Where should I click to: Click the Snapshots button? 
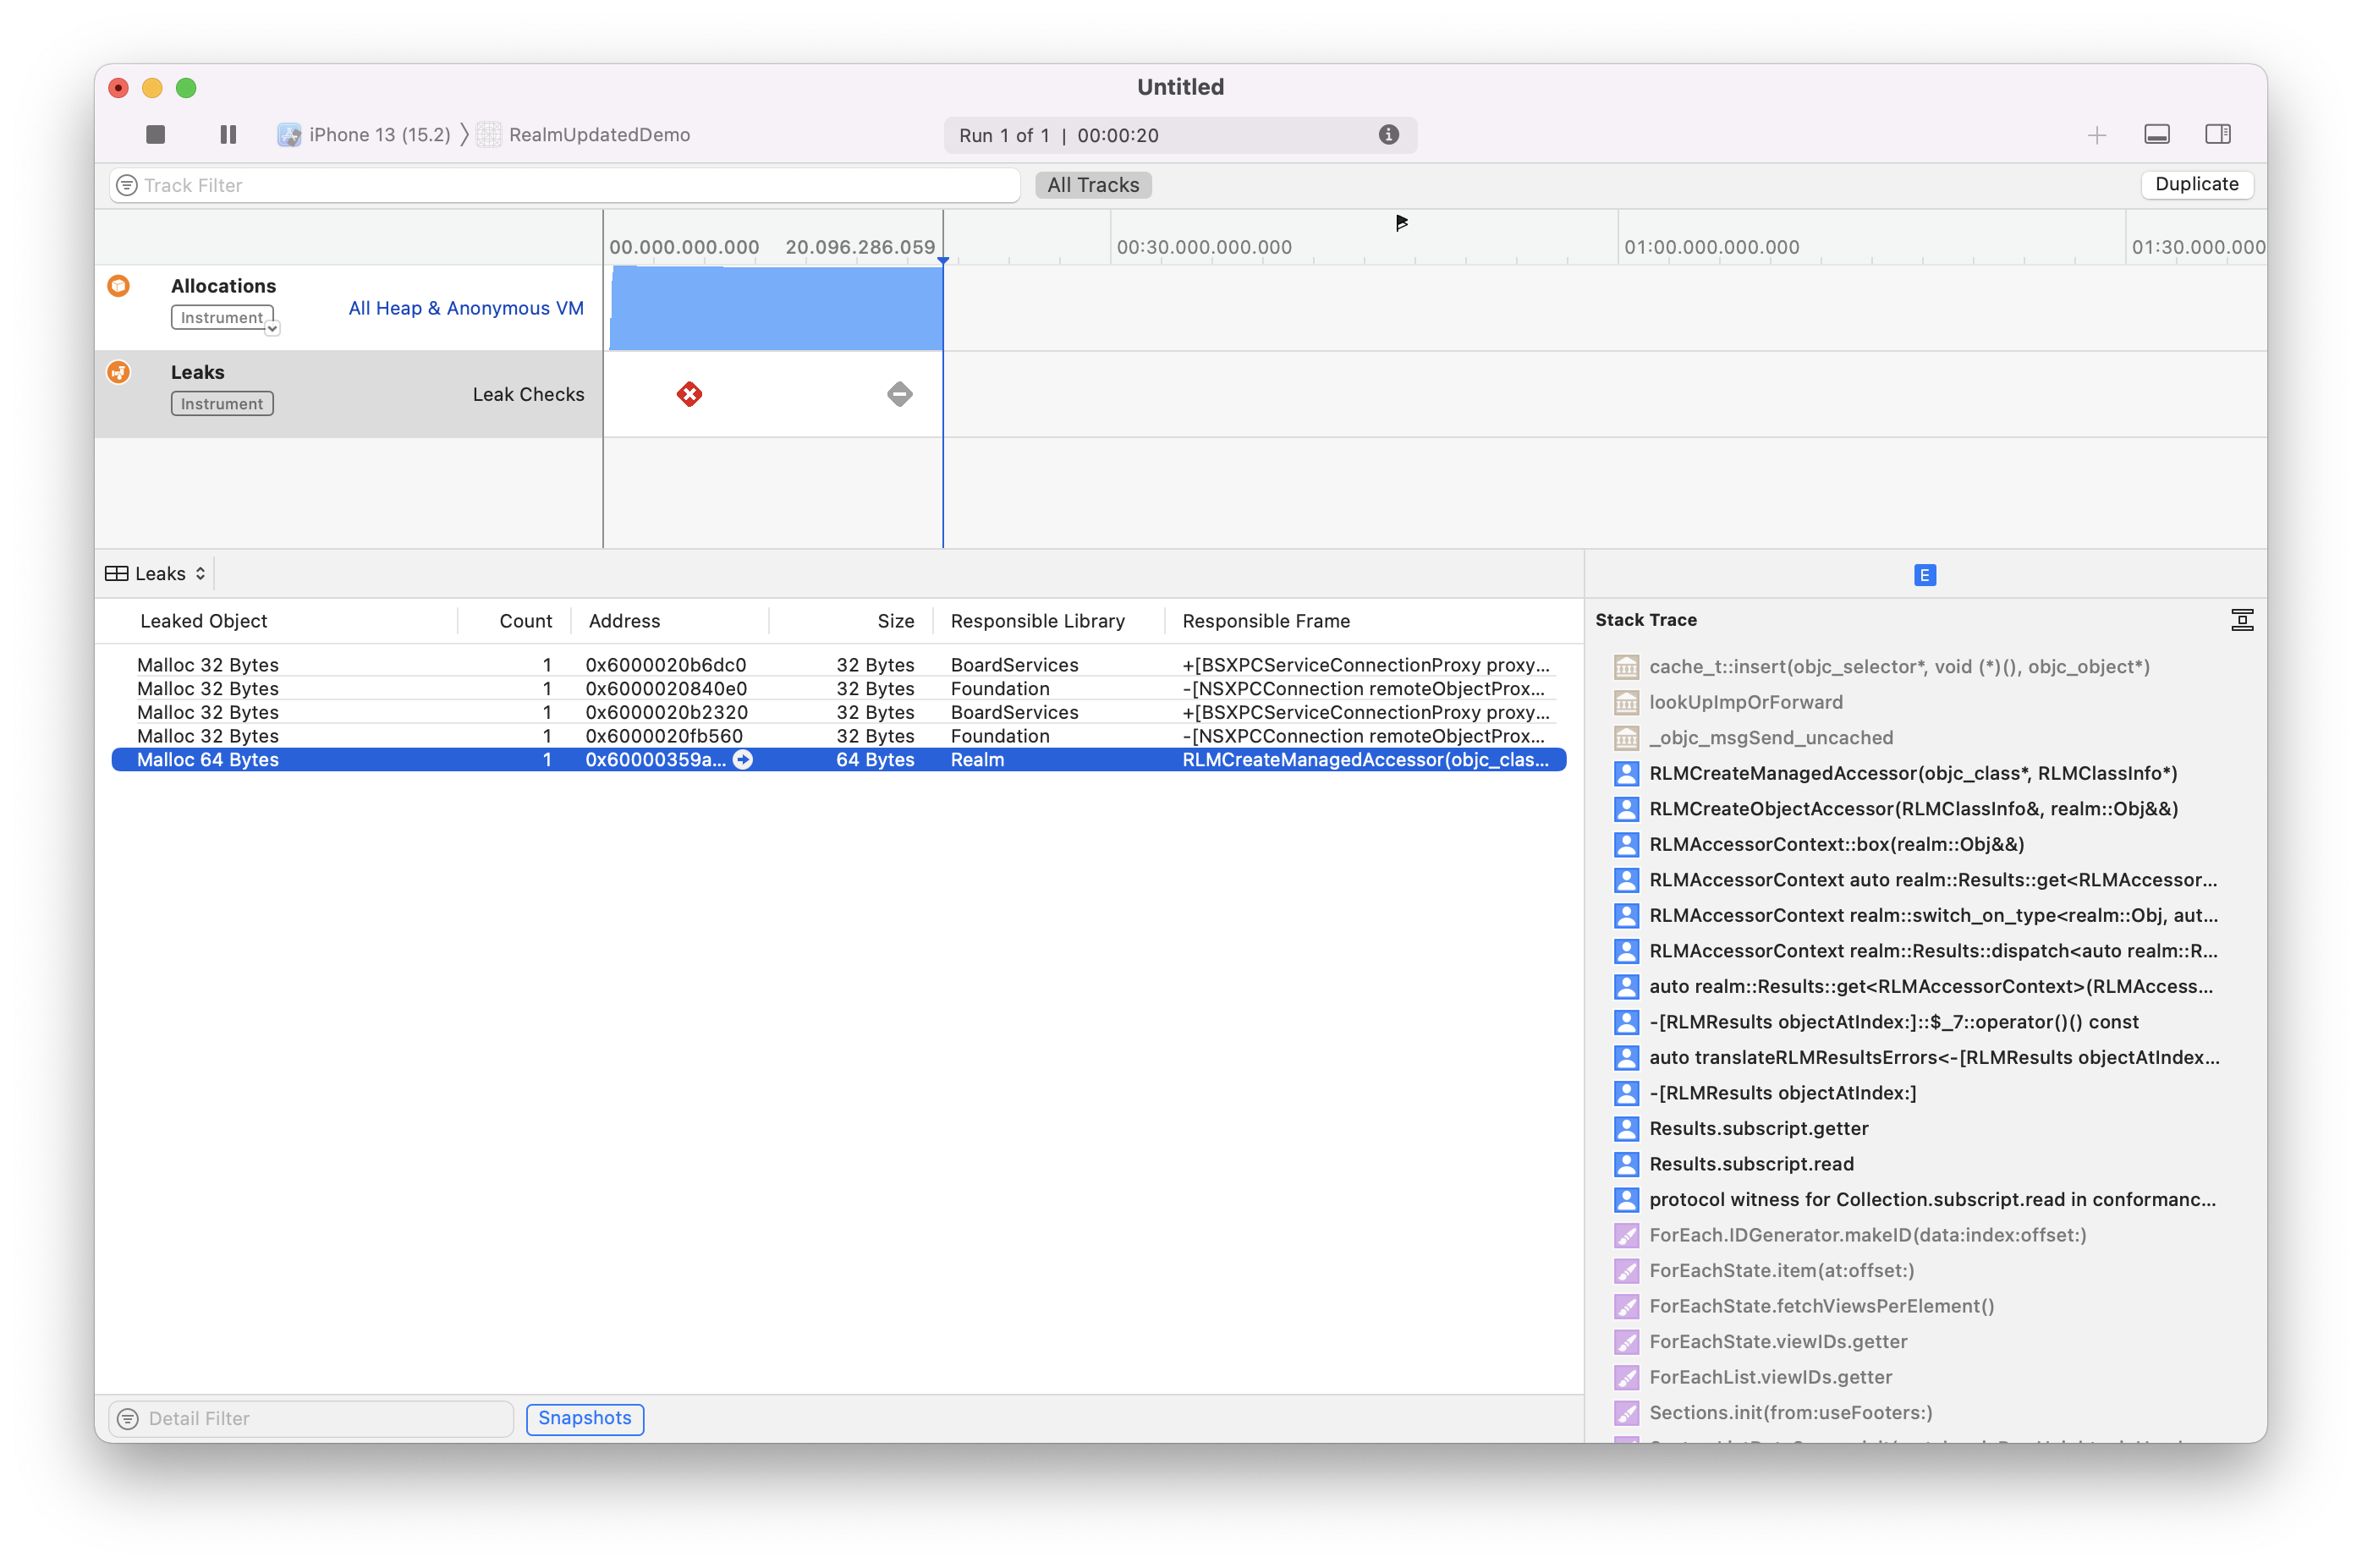tap(585, 1418)
